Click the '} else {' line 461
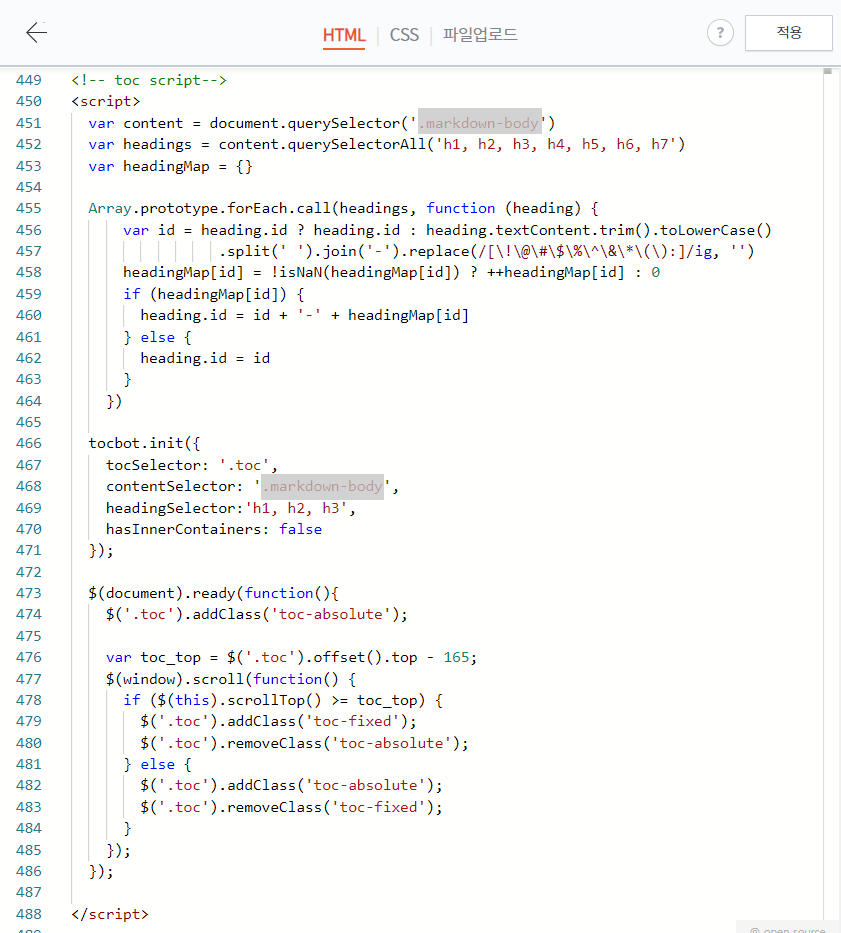This screenshot has width=841, height=933. pos(157,337)
